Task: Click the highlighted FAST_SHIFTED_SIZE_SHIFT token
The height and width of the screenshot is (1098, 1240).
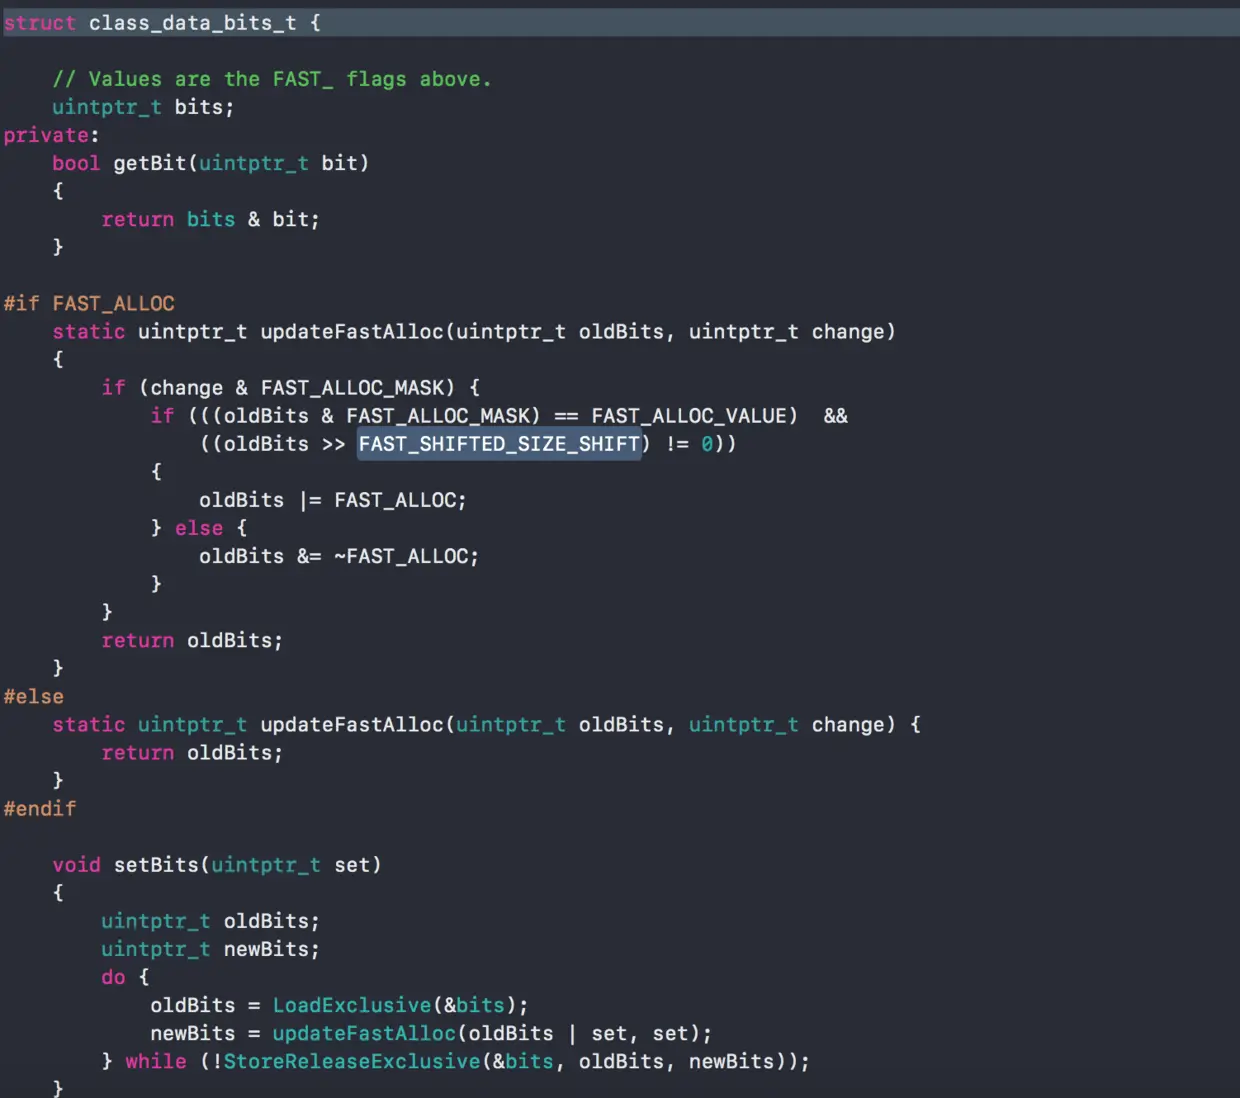Action: (x=499, y=444)
